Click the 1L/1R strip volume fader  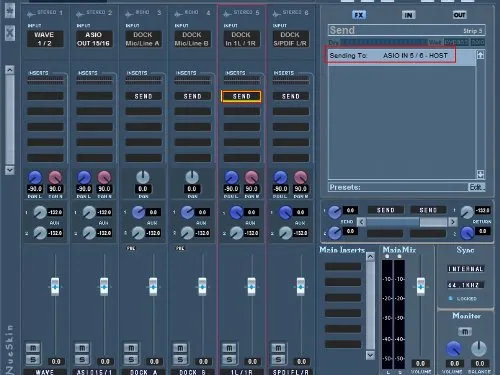251,287
